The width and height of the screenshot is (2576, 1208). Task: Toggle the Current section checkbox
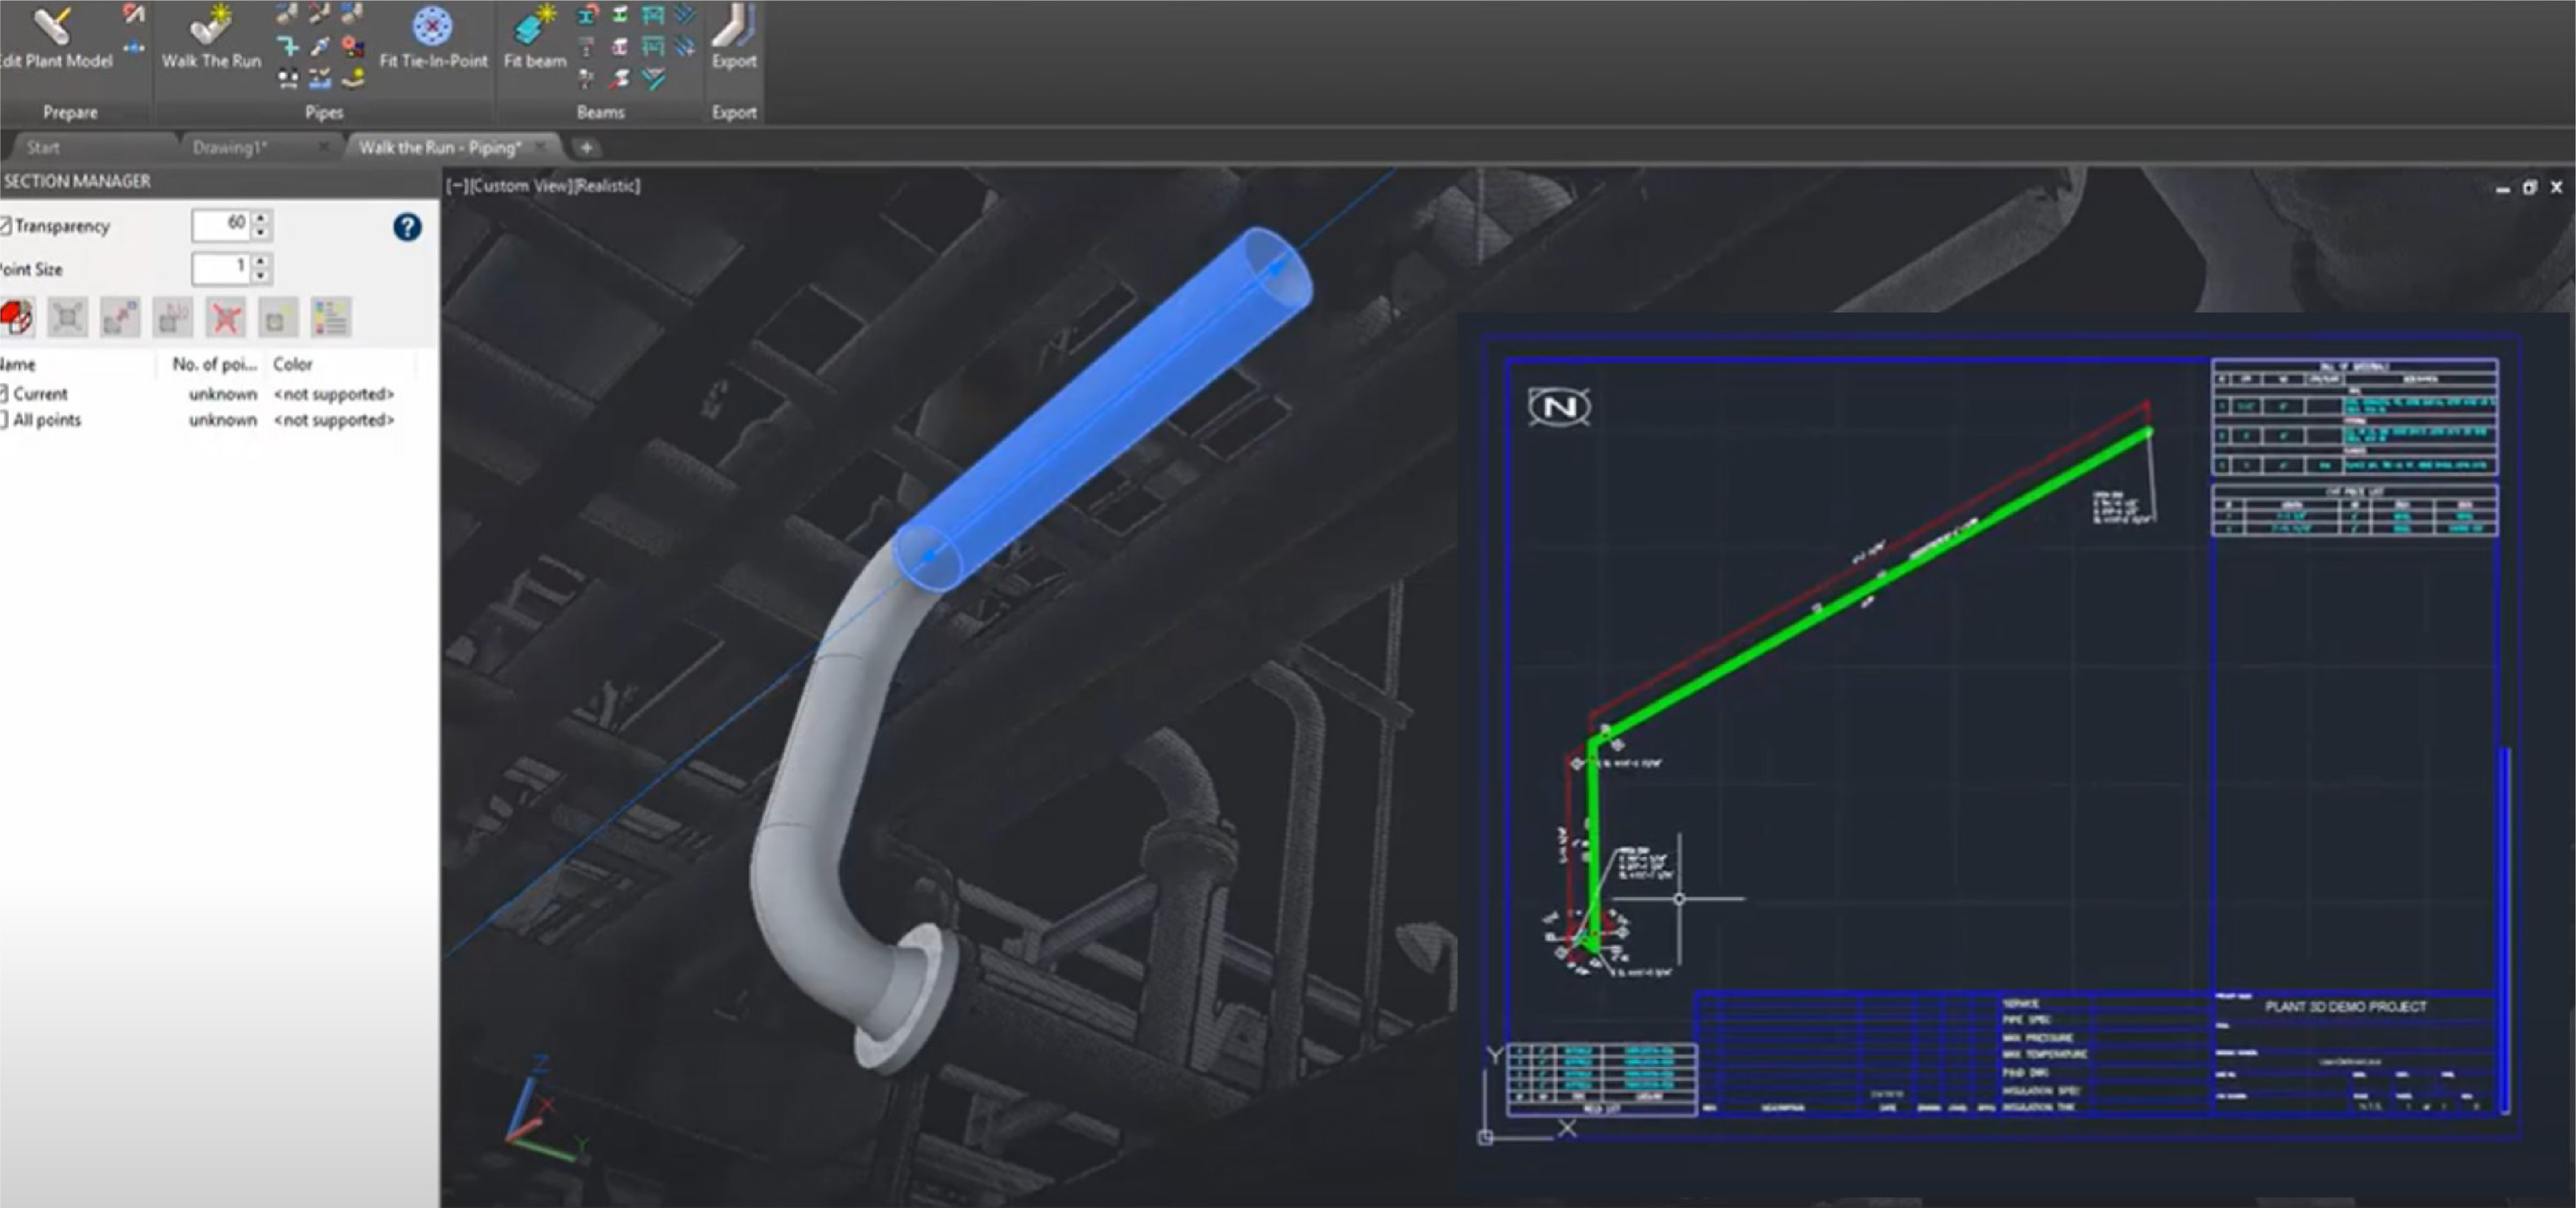pyautogui.click(x=4, y=394)
